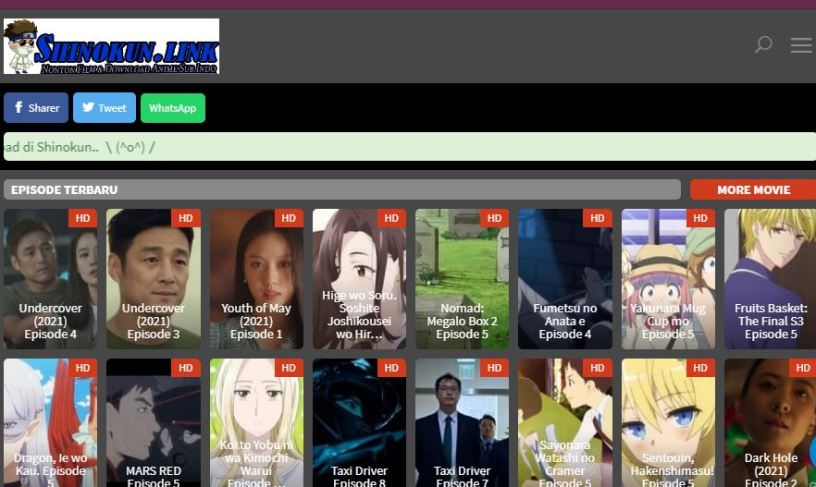Open Sayonara Watashi no Cramer Episode 5
This screenshot has width=816, height=487.
point(565,423)
